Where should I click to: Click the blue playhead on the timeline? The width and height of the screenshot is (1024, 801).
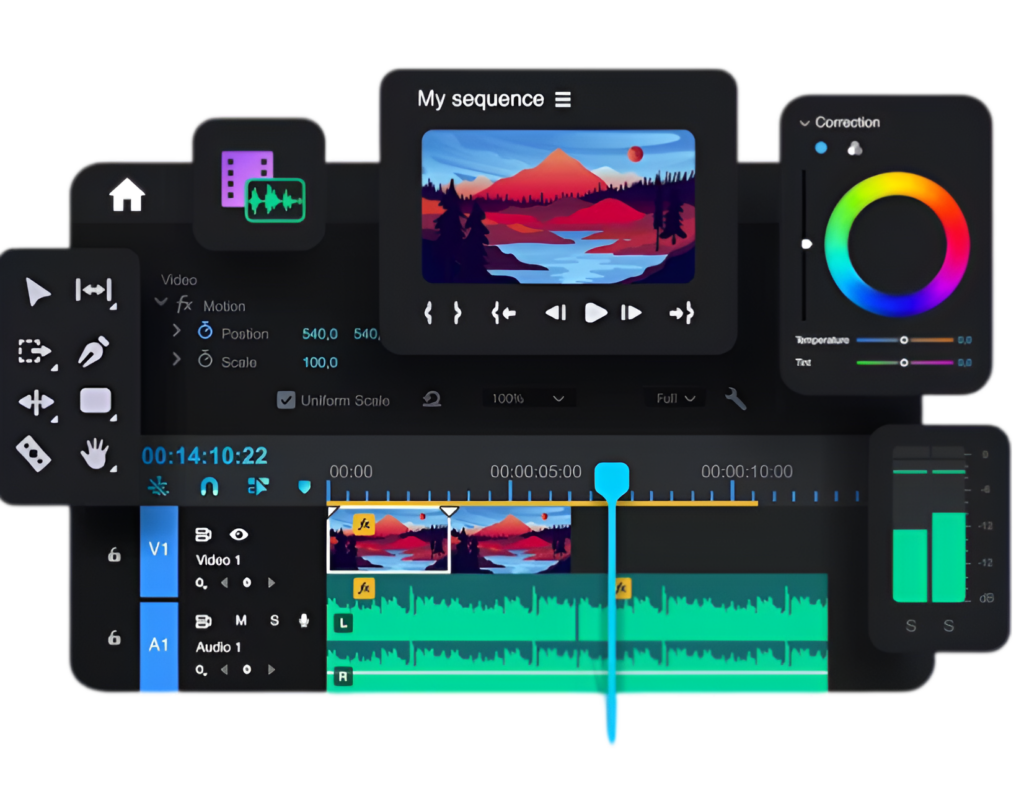[611, 479]
